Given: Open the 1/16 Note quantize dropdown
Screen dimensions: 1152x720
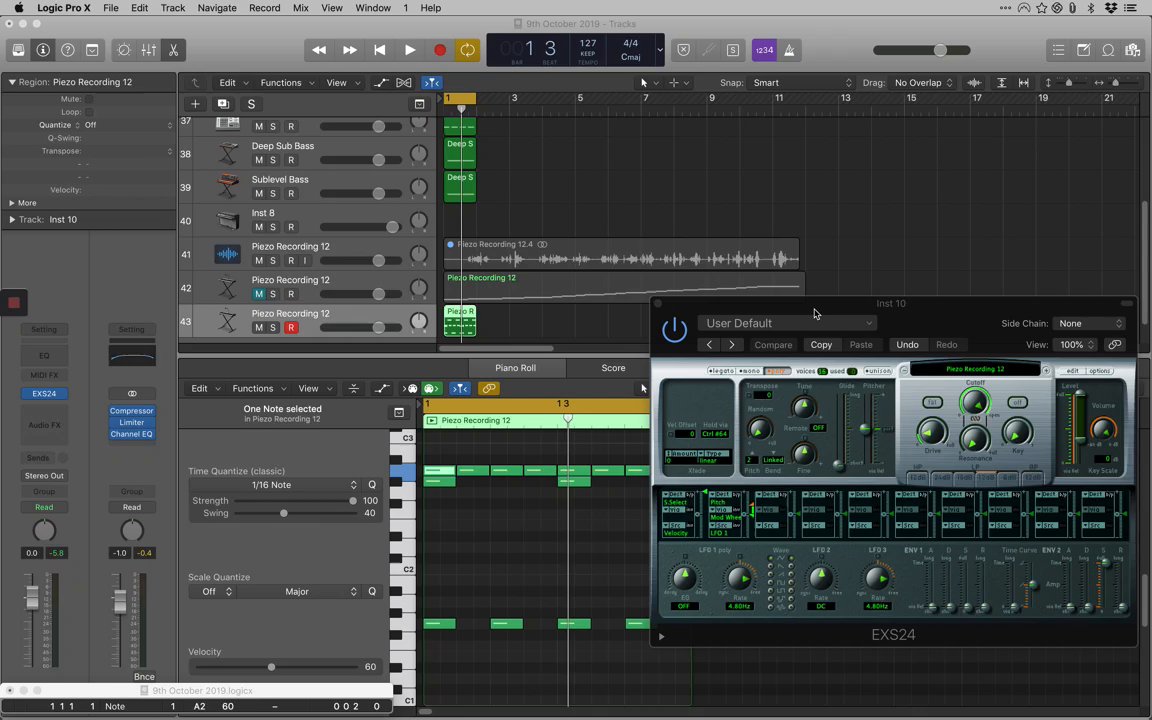Looking at the screenshot, I should click(273, 485).
